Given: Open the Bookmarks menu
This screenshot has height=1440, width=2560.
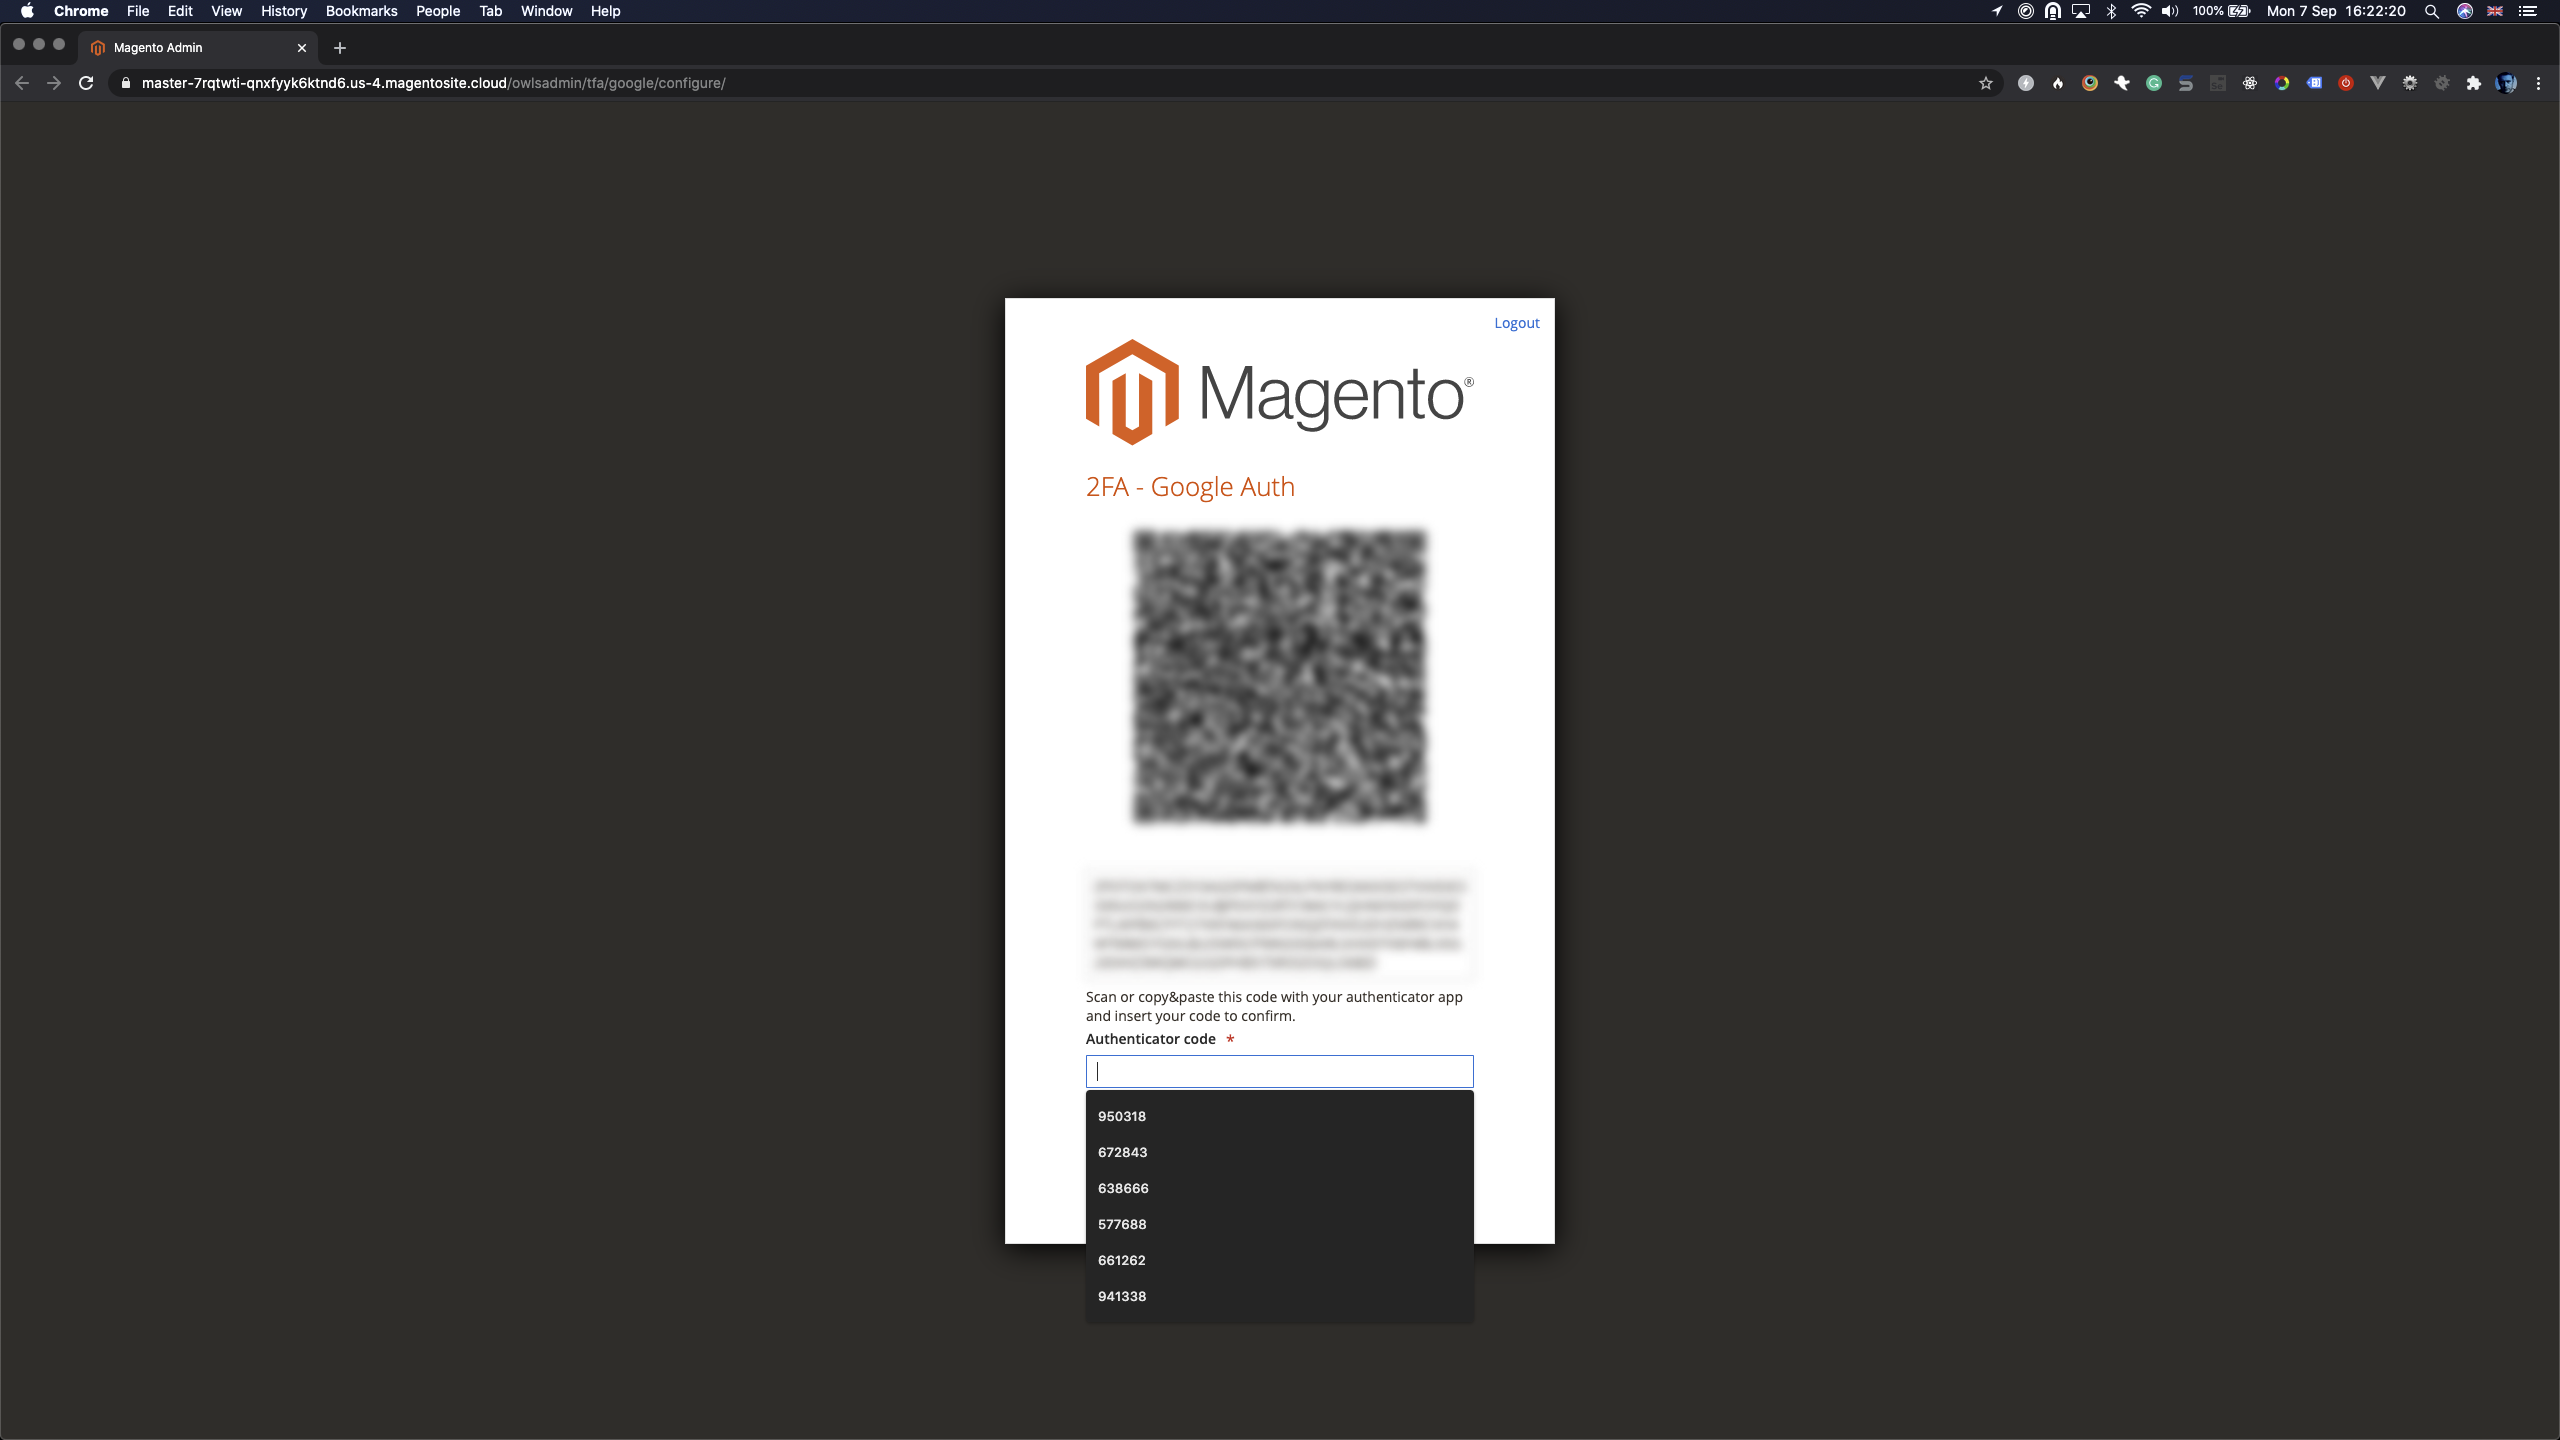Looking at the screenshot, I should 361,11.
